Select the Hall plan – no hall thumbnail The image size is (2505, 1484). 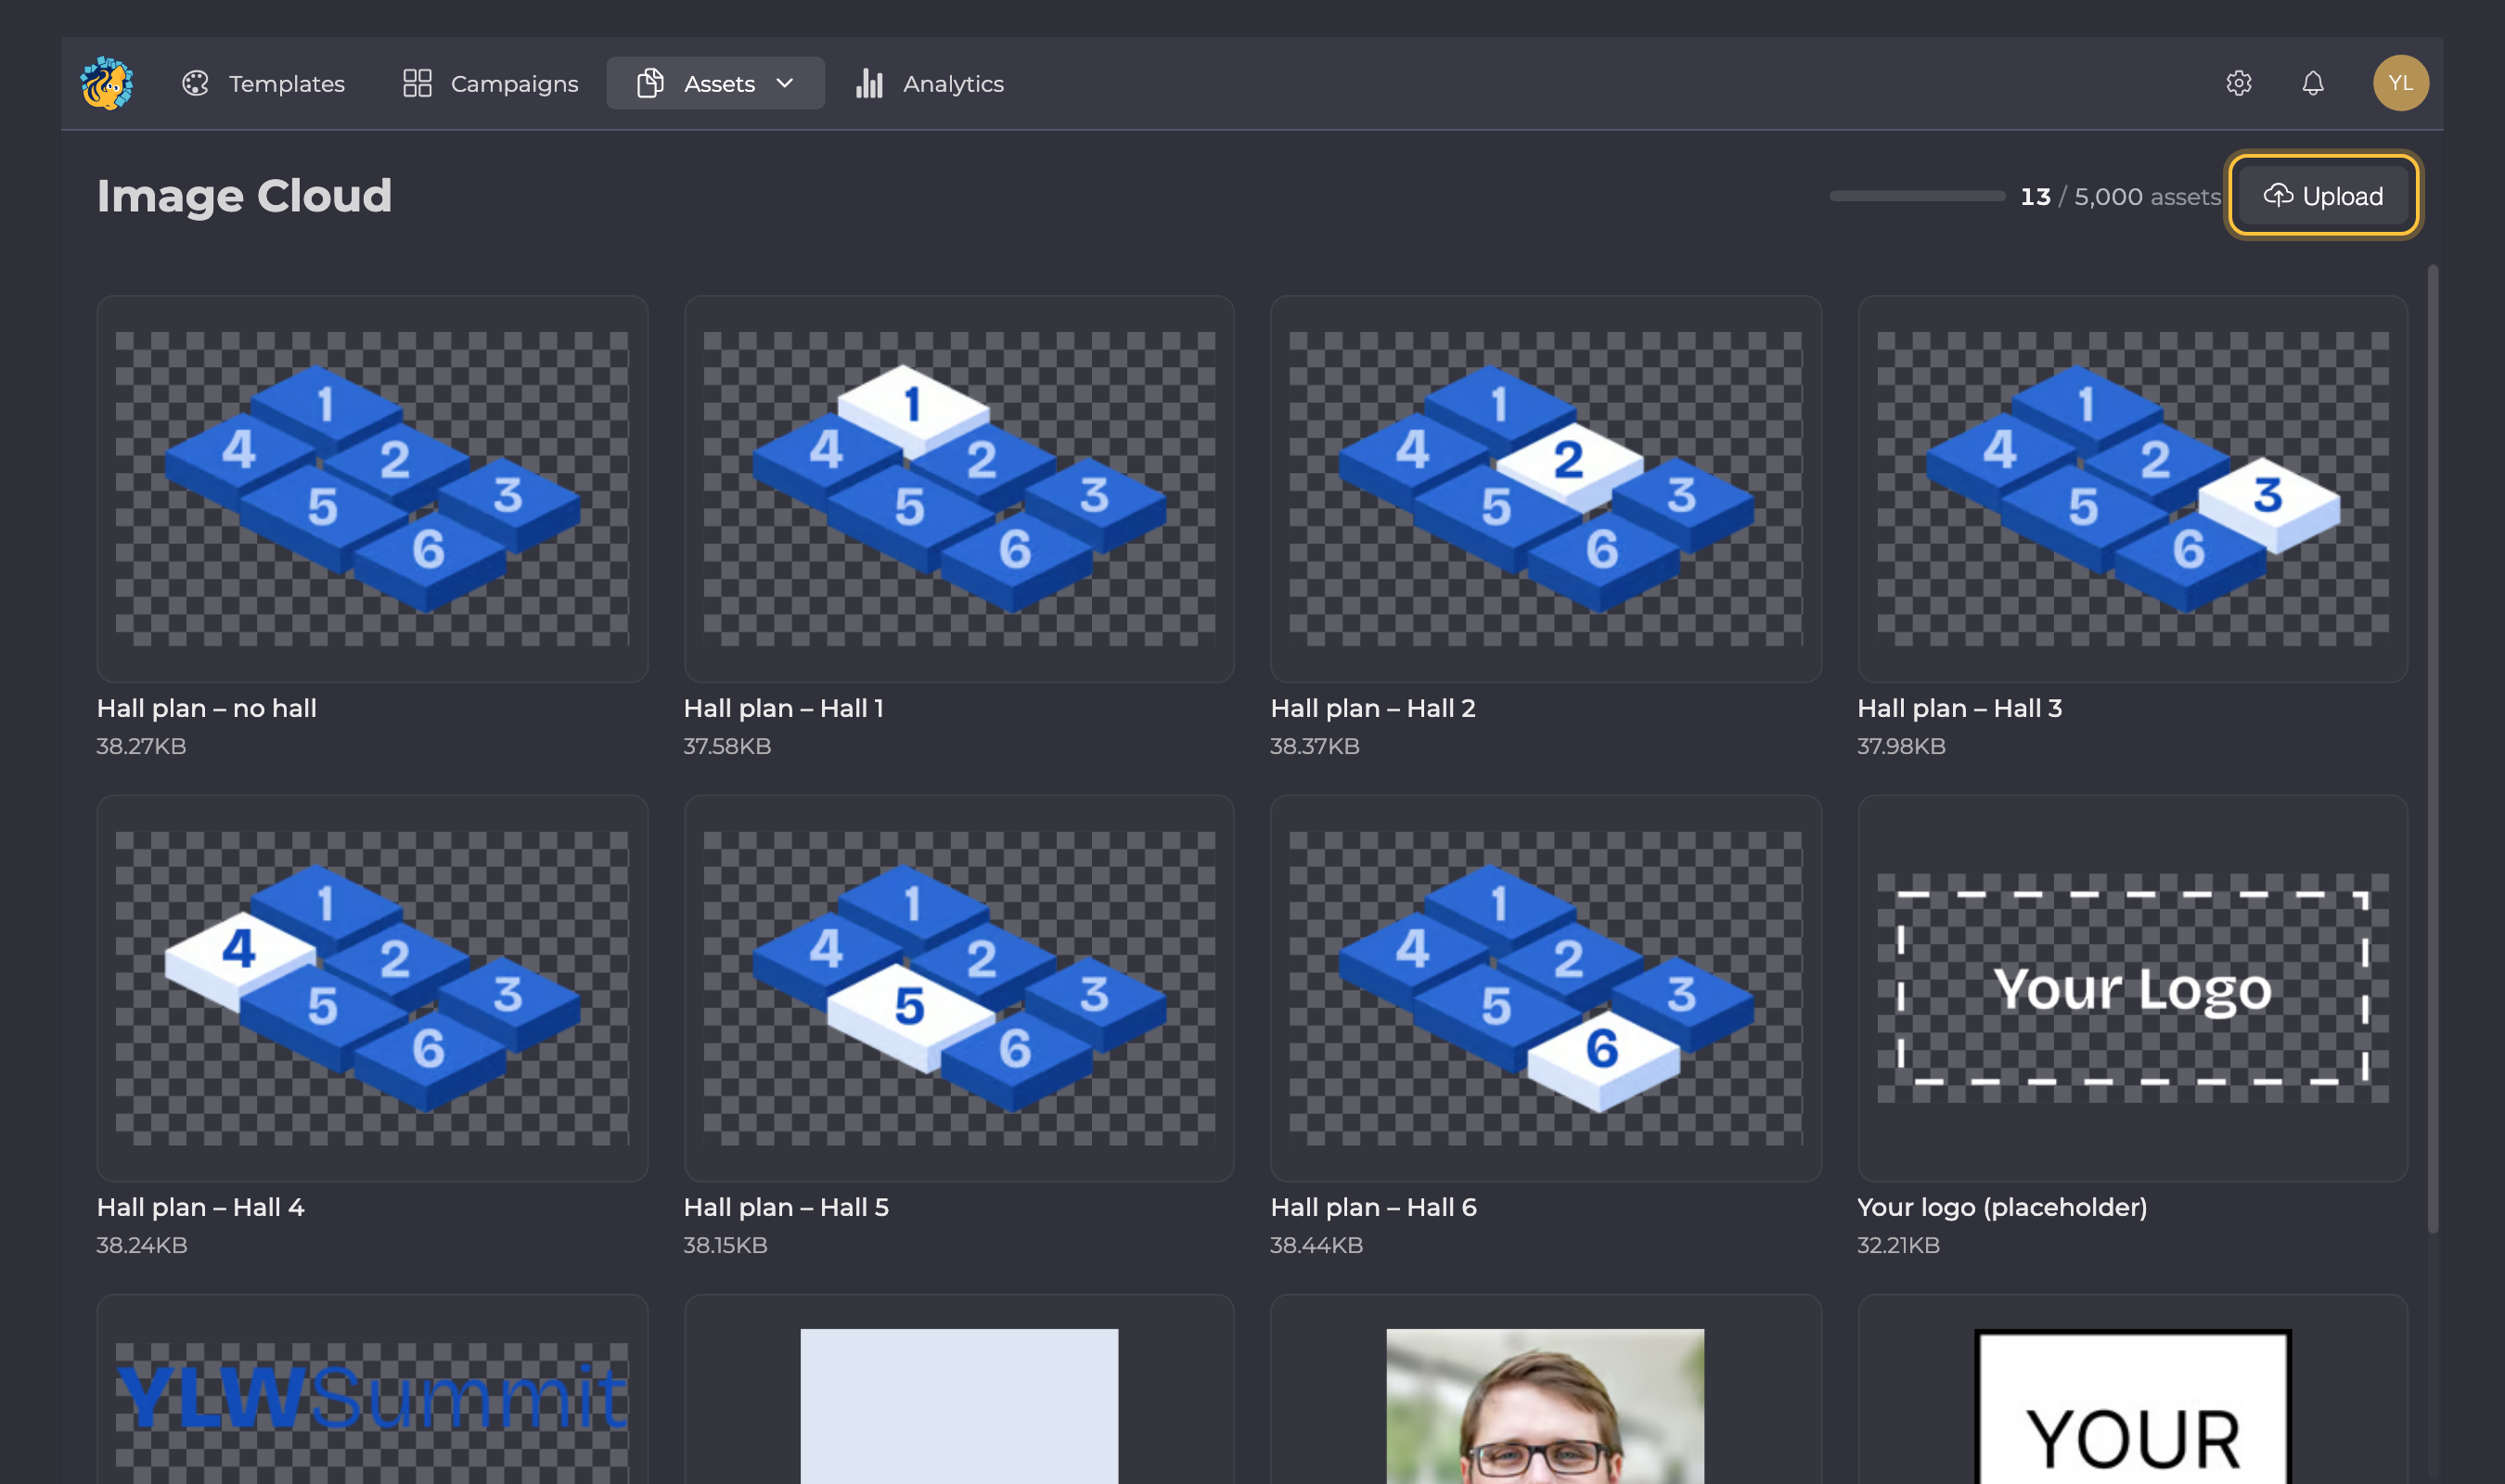(372, 488)
